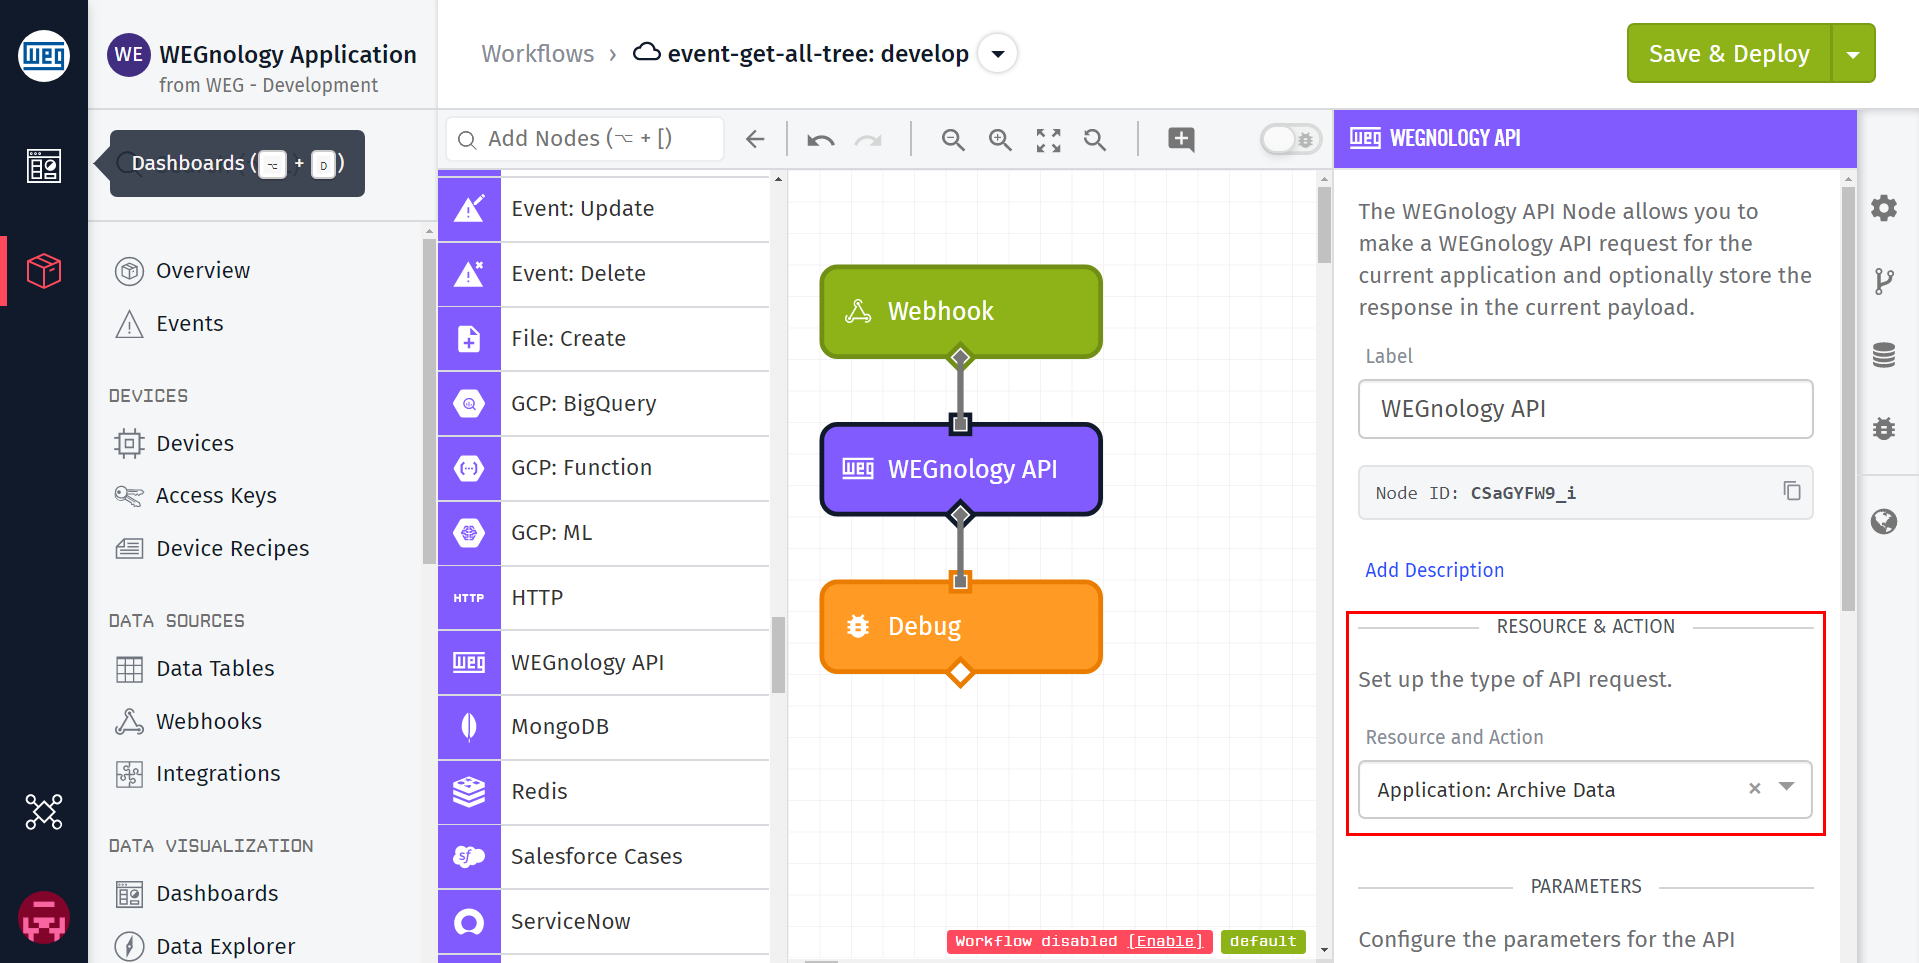The width and height of the screenshot is (1919, 963).
Task: Pick the HTTP node in palette
Action: (604, 598)
